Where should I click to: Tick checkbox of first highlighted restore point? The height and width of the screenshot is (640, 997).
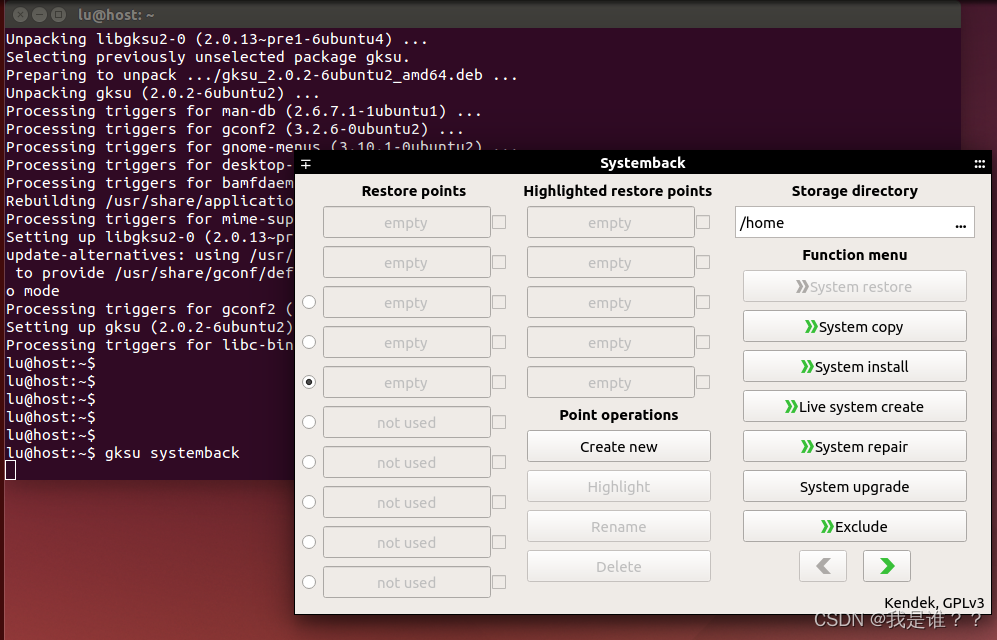703,222
